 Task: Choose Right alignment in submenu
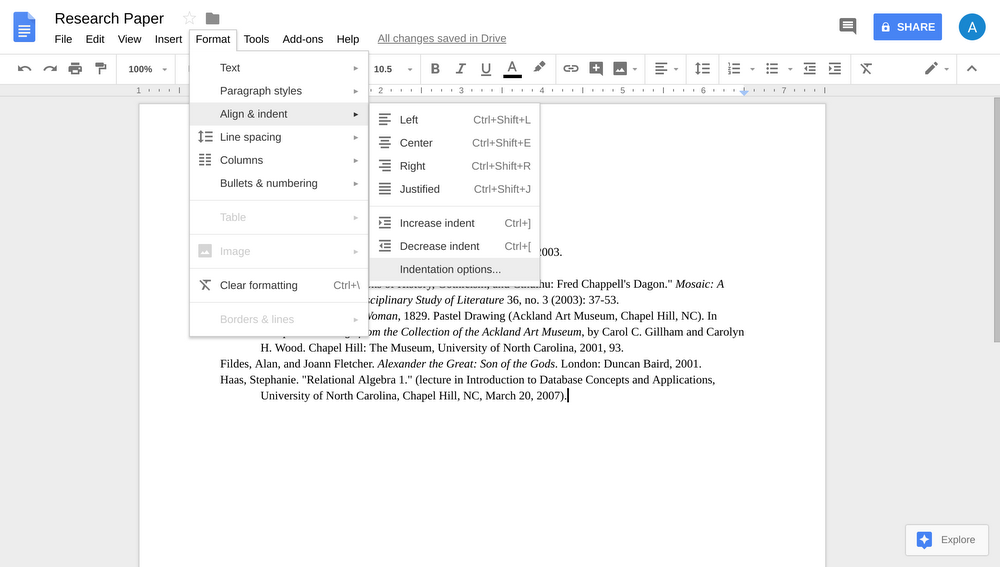pyautogui.click(x=455, y=166)
